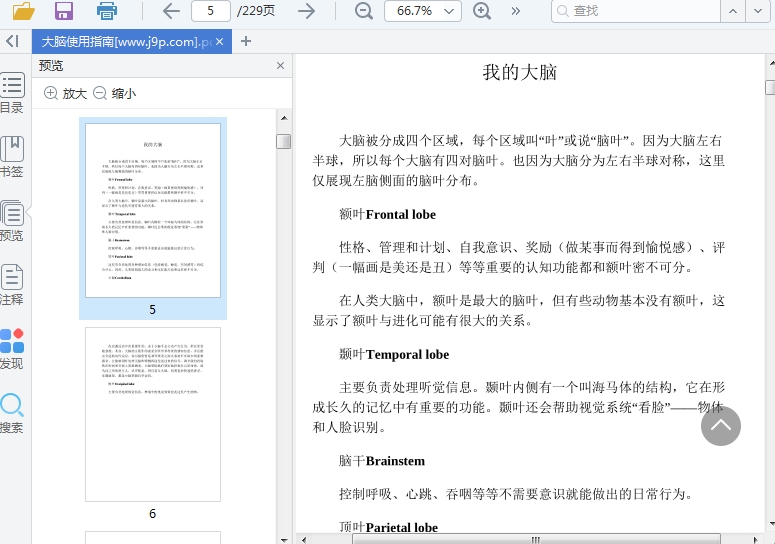Screen dimensions: 775x544
Task: Open the 书签 bookmarks panel
Action: click(12, 157)
